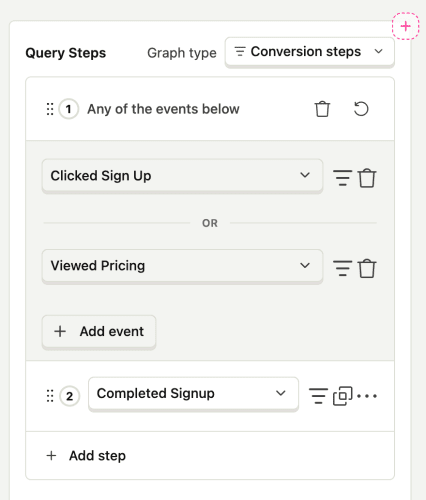
Task: Delete the Viewed Pricing event
Action: point(367,268)
